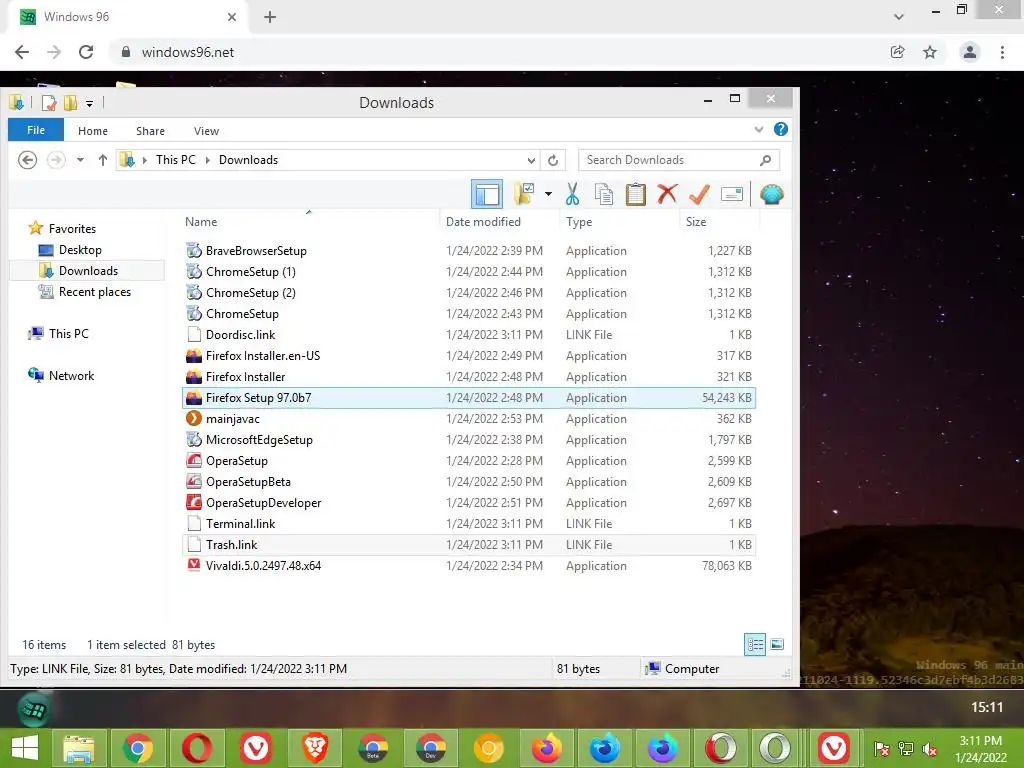Open Customize Quick Access Toolbar dropdown

point(89,103)
